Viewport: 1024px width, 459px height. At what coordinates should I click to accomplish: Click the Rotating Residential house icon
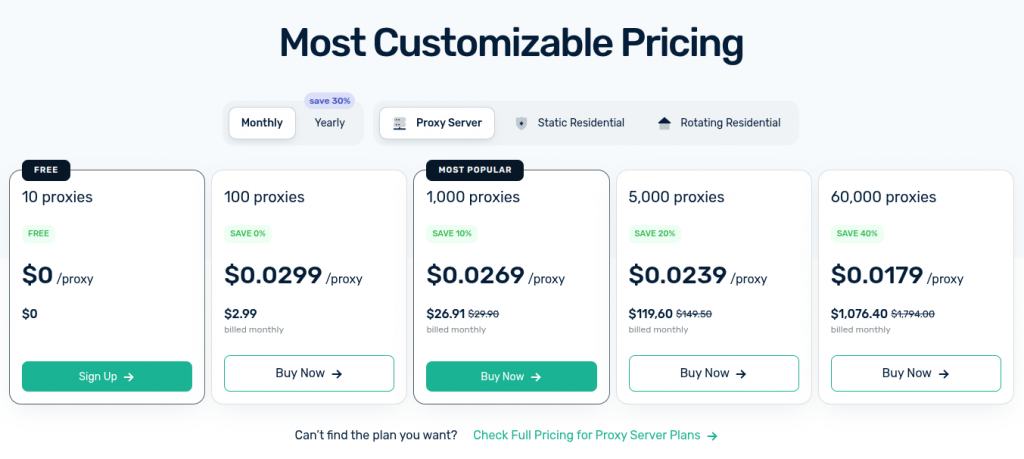[664, 123]
